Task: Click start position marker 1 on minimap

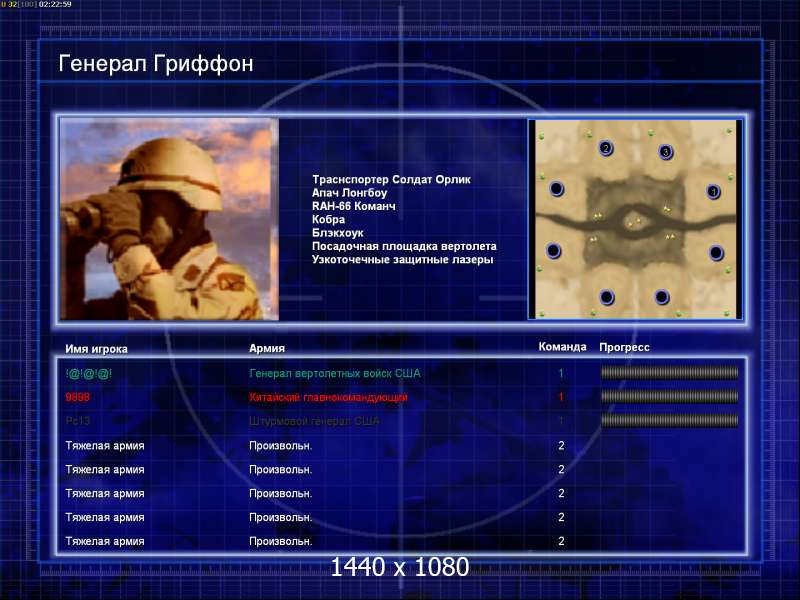Action: click(713, 192)
